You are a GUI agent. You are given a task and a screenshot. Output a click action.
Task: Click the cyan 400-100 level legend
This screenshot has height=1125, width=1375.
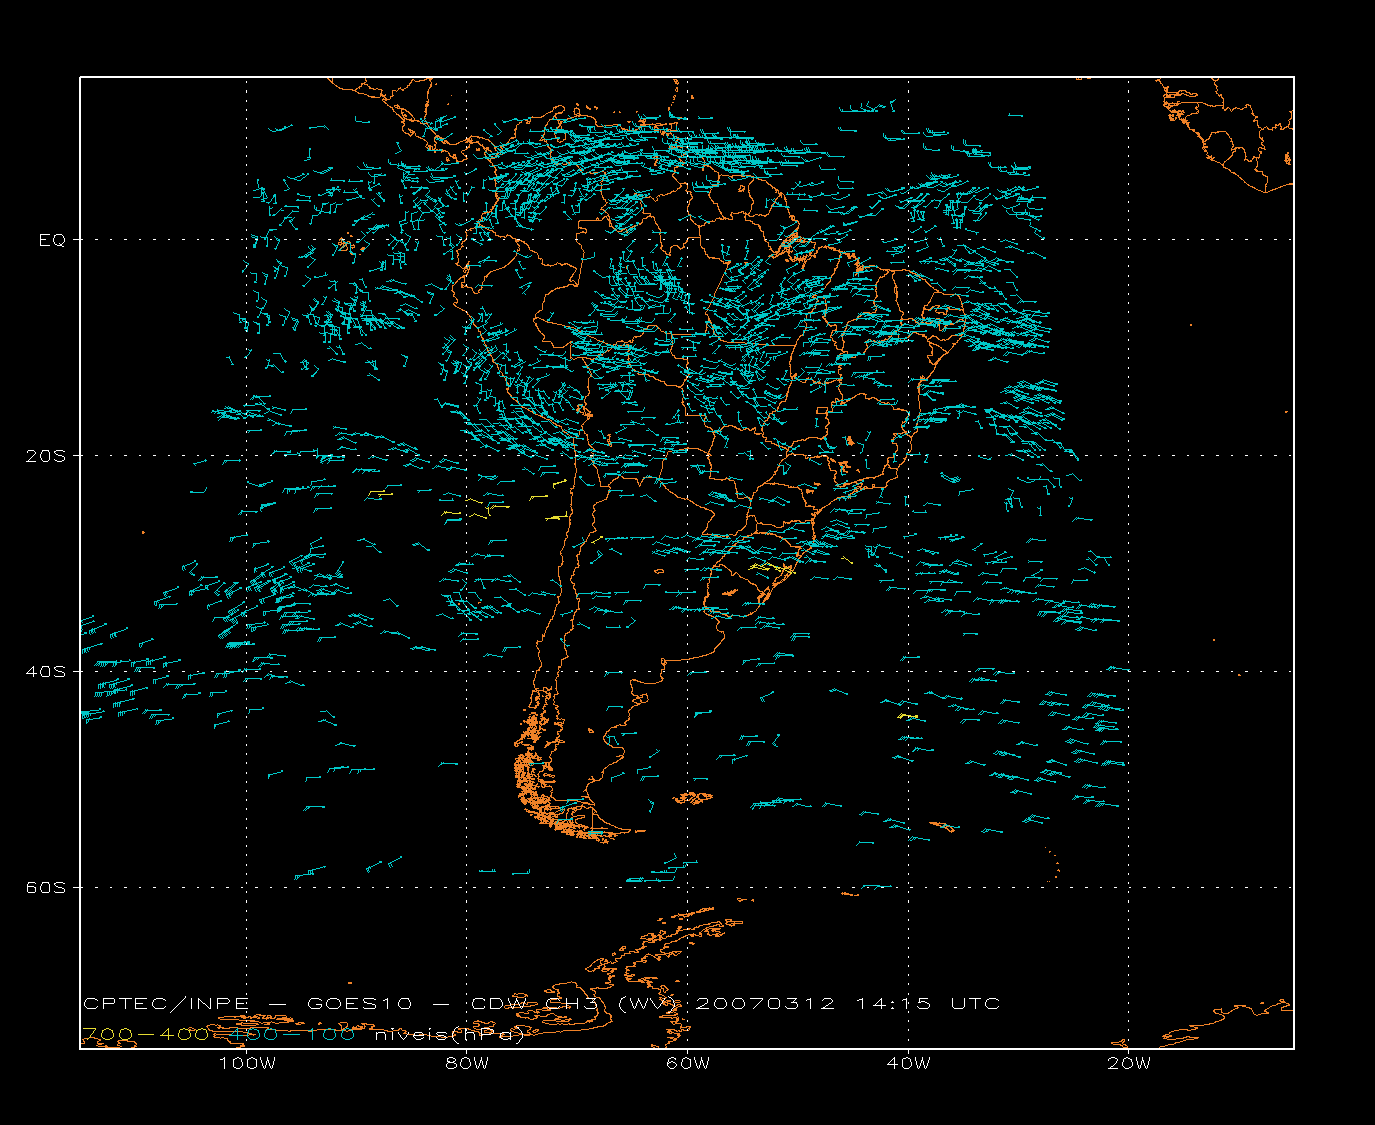292,1035
